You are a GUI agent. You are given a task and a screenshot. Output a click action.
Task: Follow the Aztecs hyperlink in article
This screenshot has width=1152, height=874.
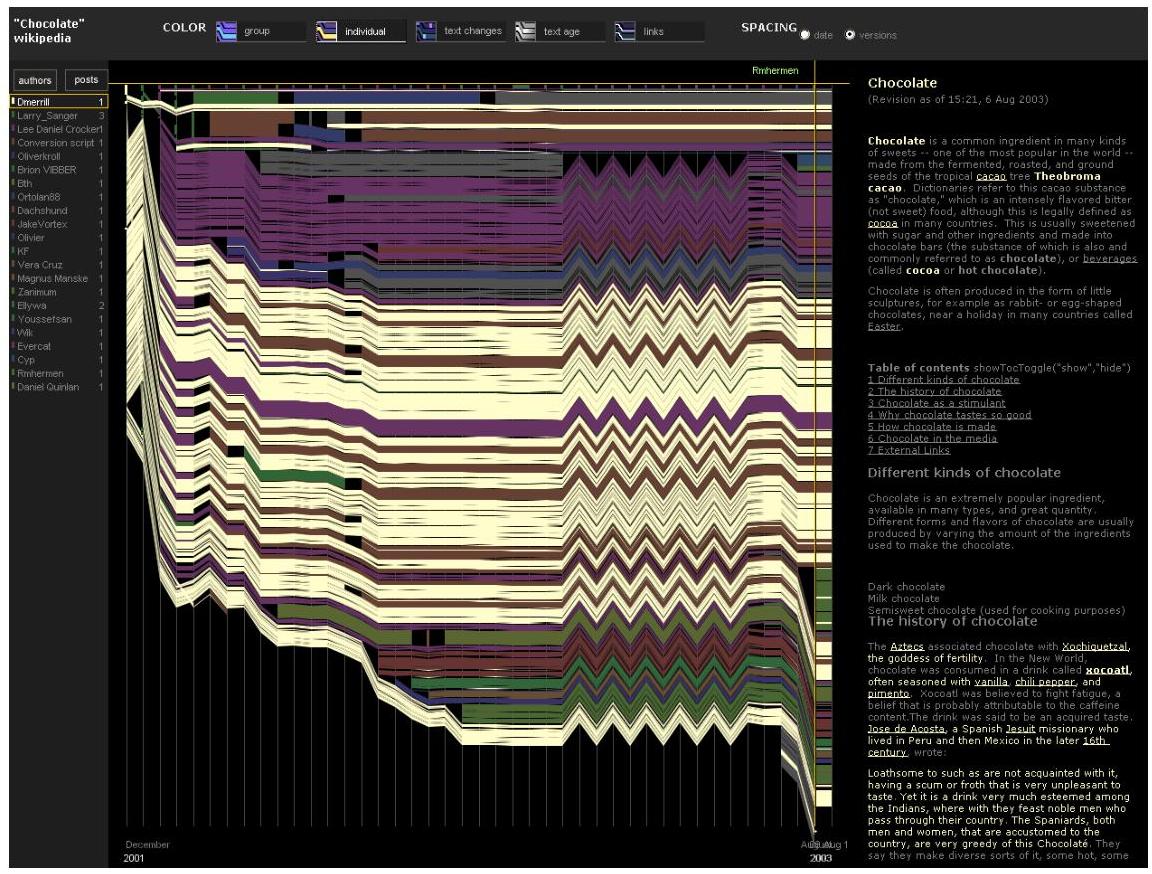click(908, 647)
